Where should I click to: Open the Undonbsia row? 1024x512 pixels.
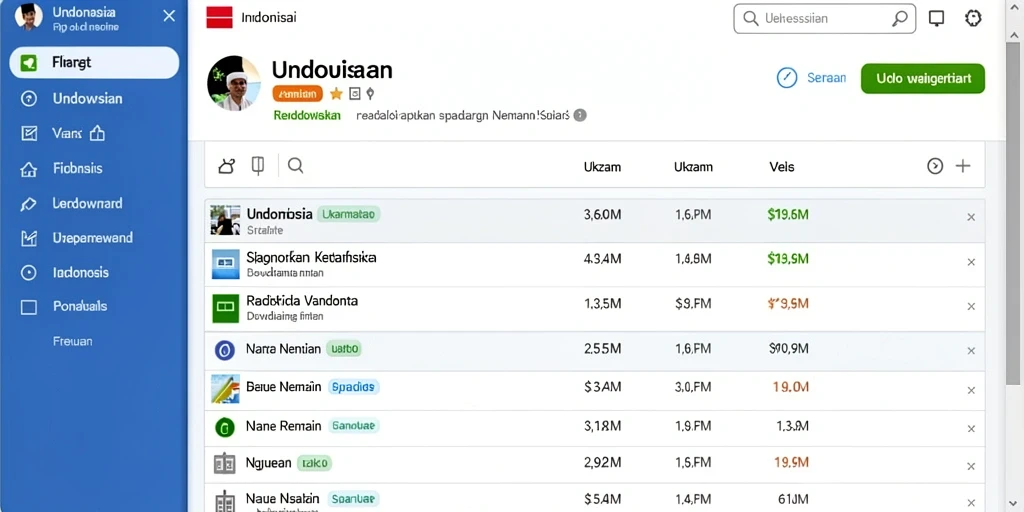point(594,221)
